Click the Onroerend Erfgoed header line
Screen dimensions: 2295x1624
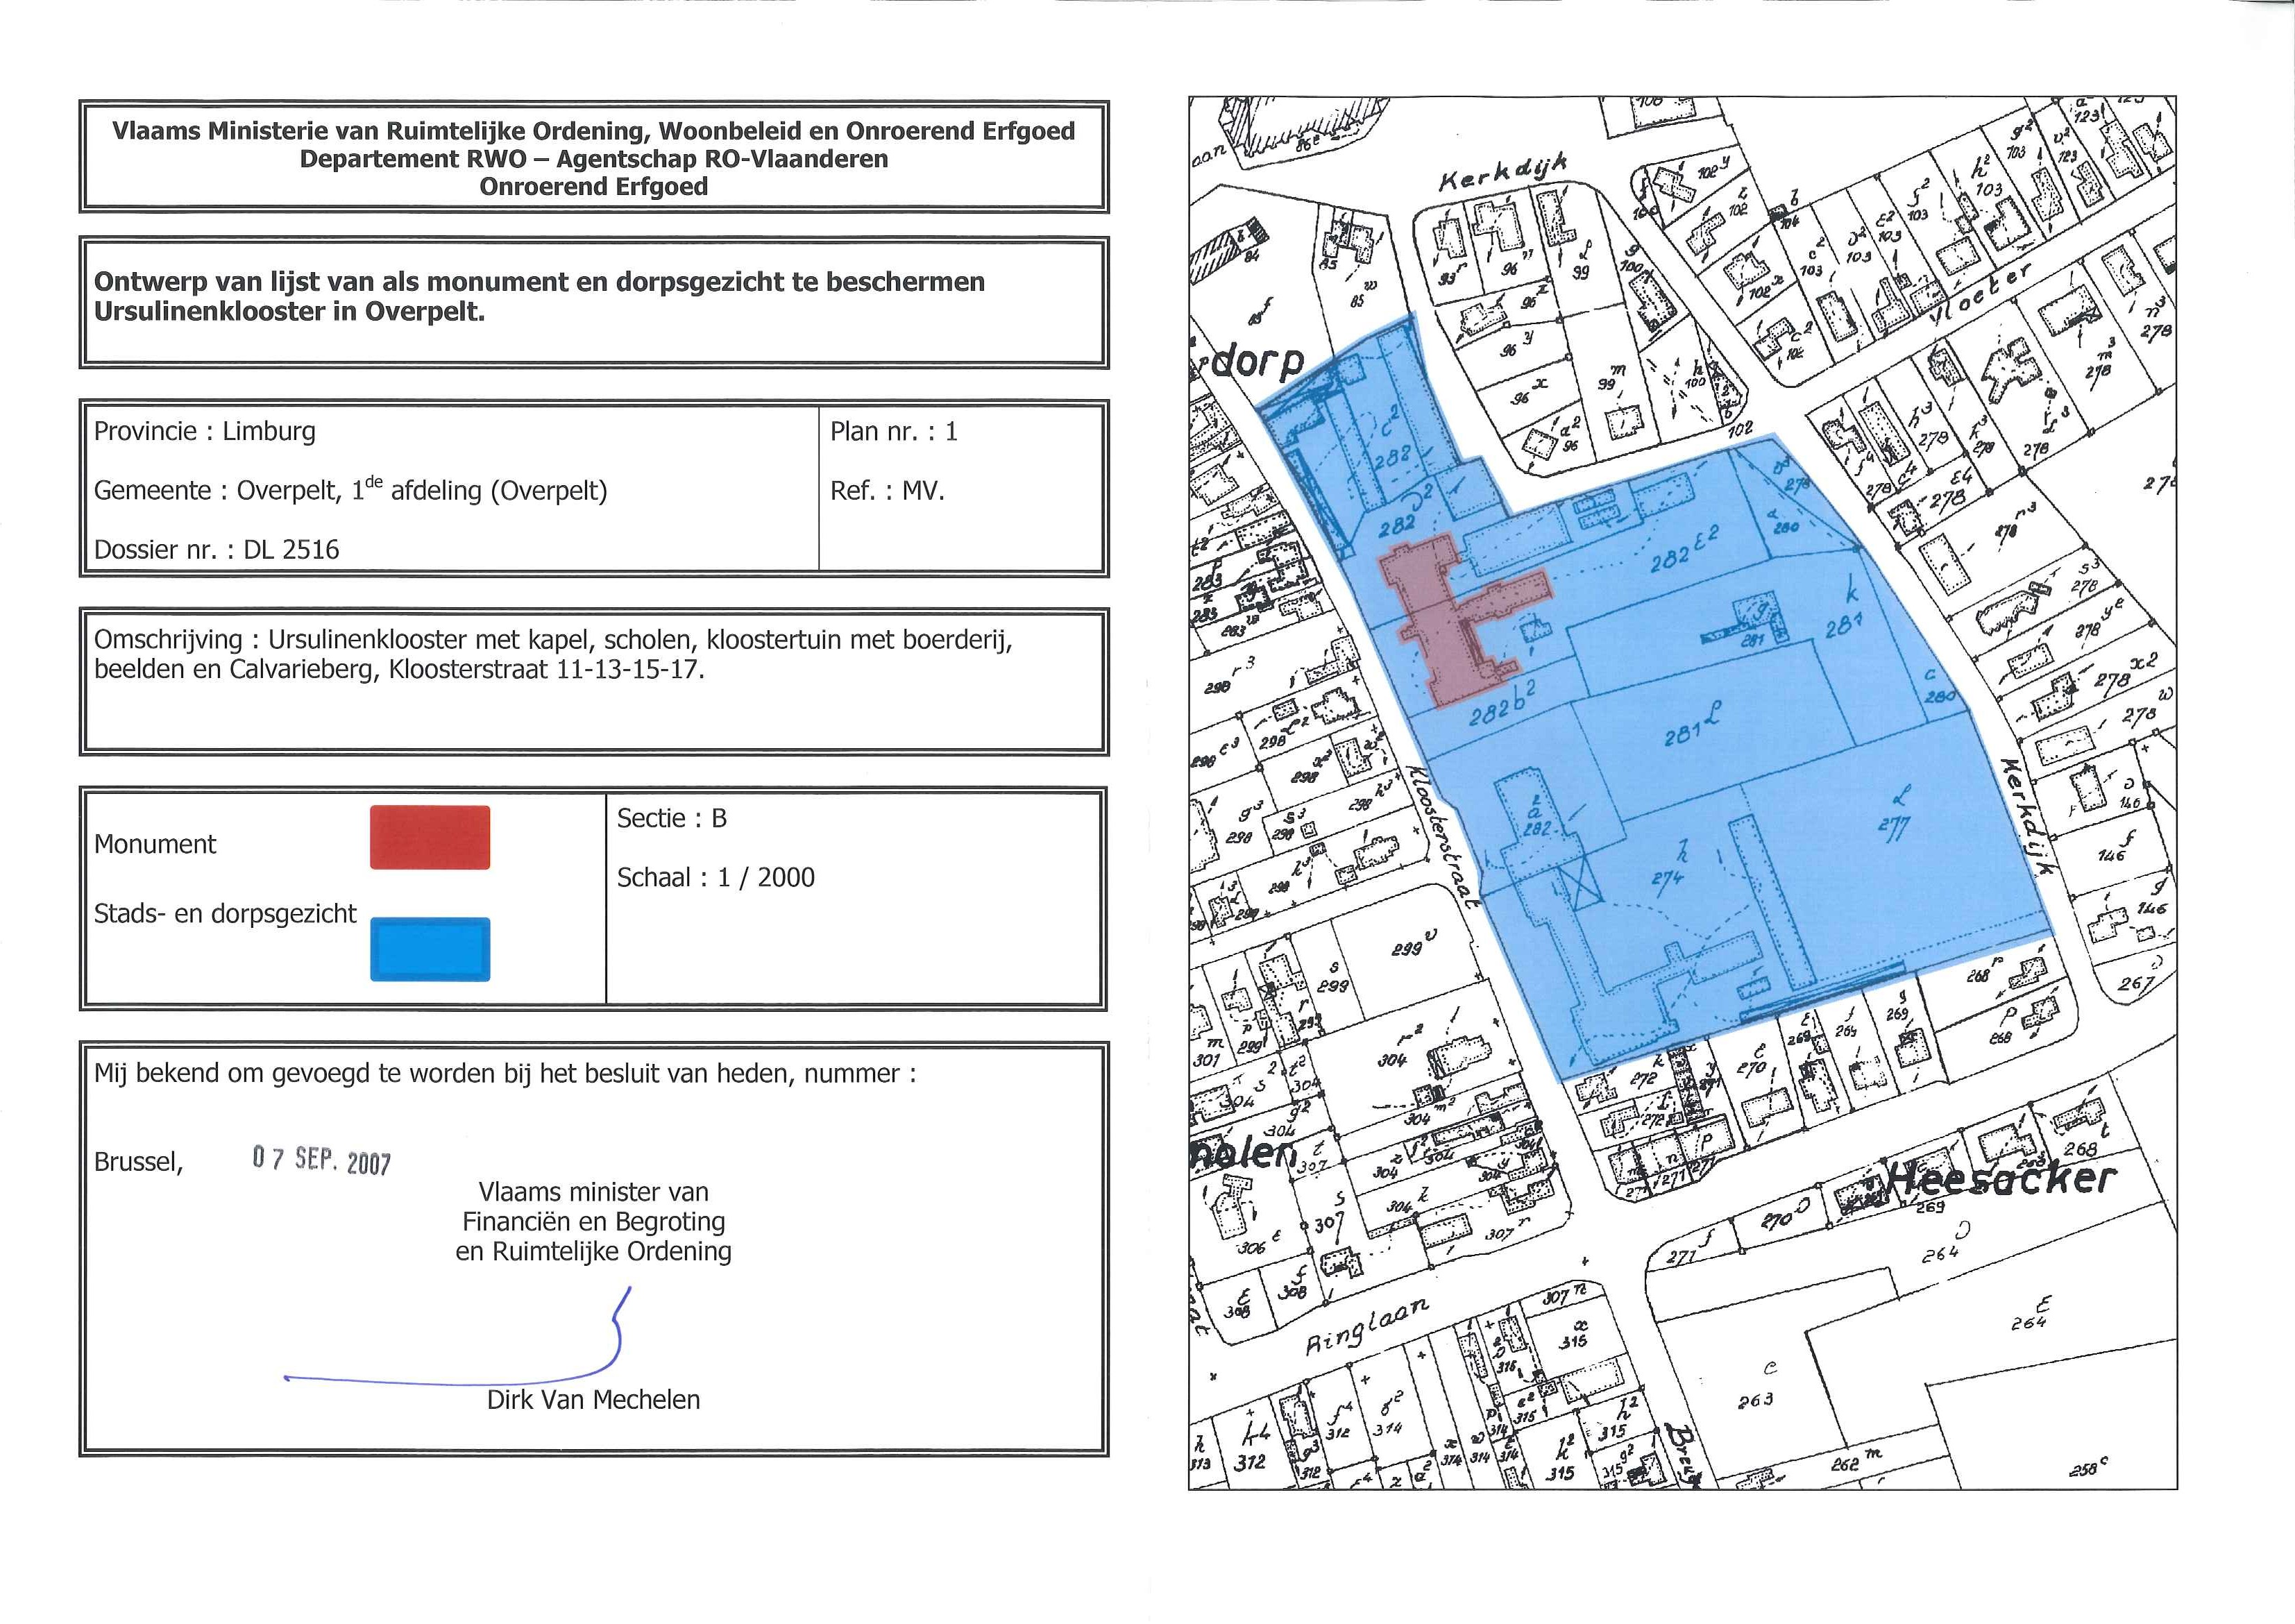[593, 186]
